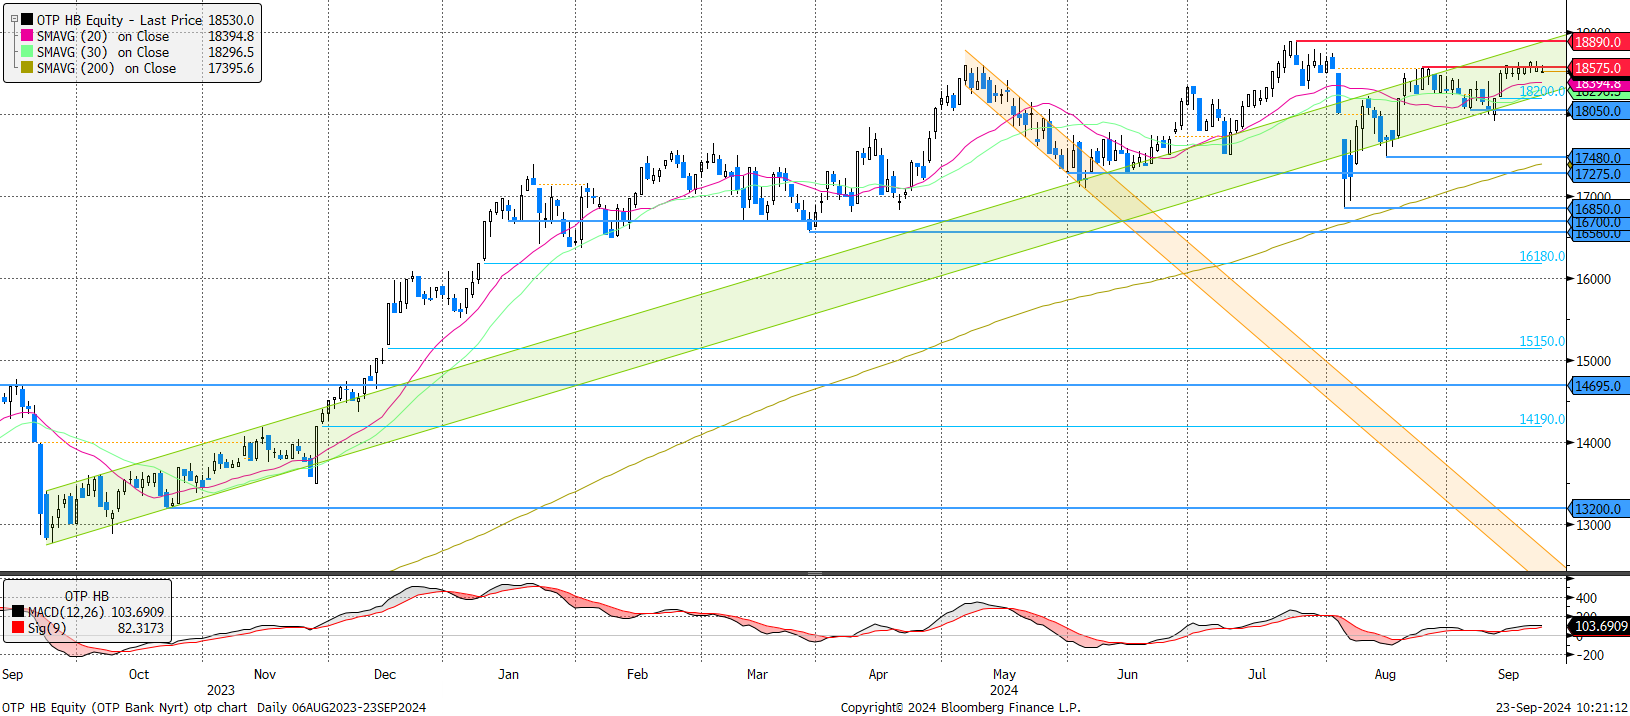Click the 18296.5 value in the legend box

(x=231, y=52)
